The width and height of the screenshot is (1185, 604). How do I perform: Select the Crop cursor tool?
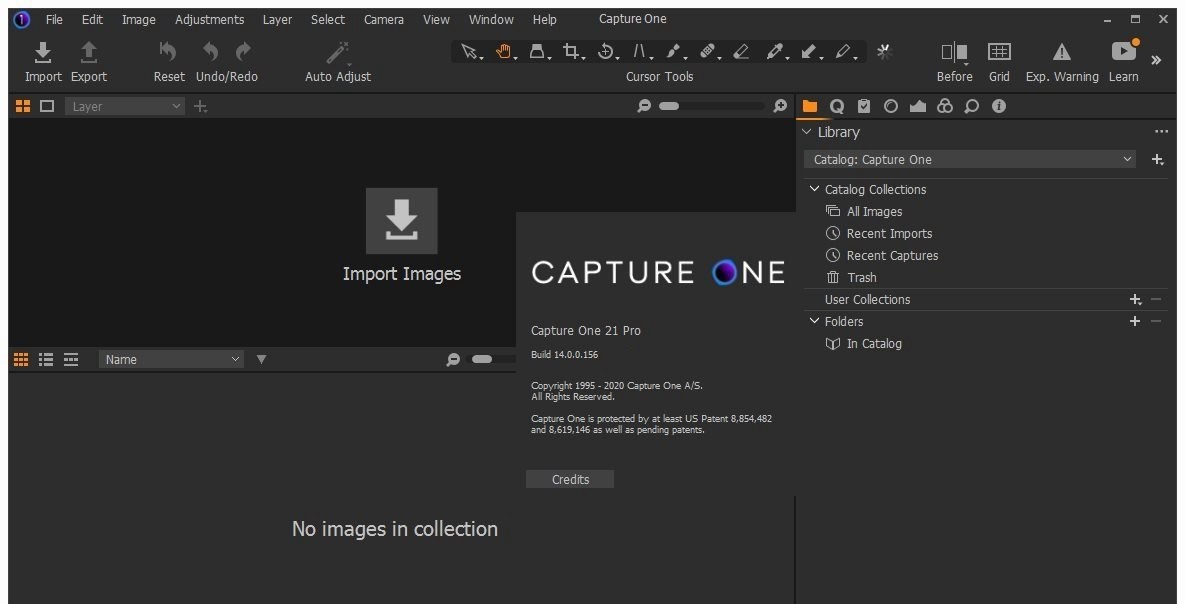pyautogui.click(x=572, y=51)
